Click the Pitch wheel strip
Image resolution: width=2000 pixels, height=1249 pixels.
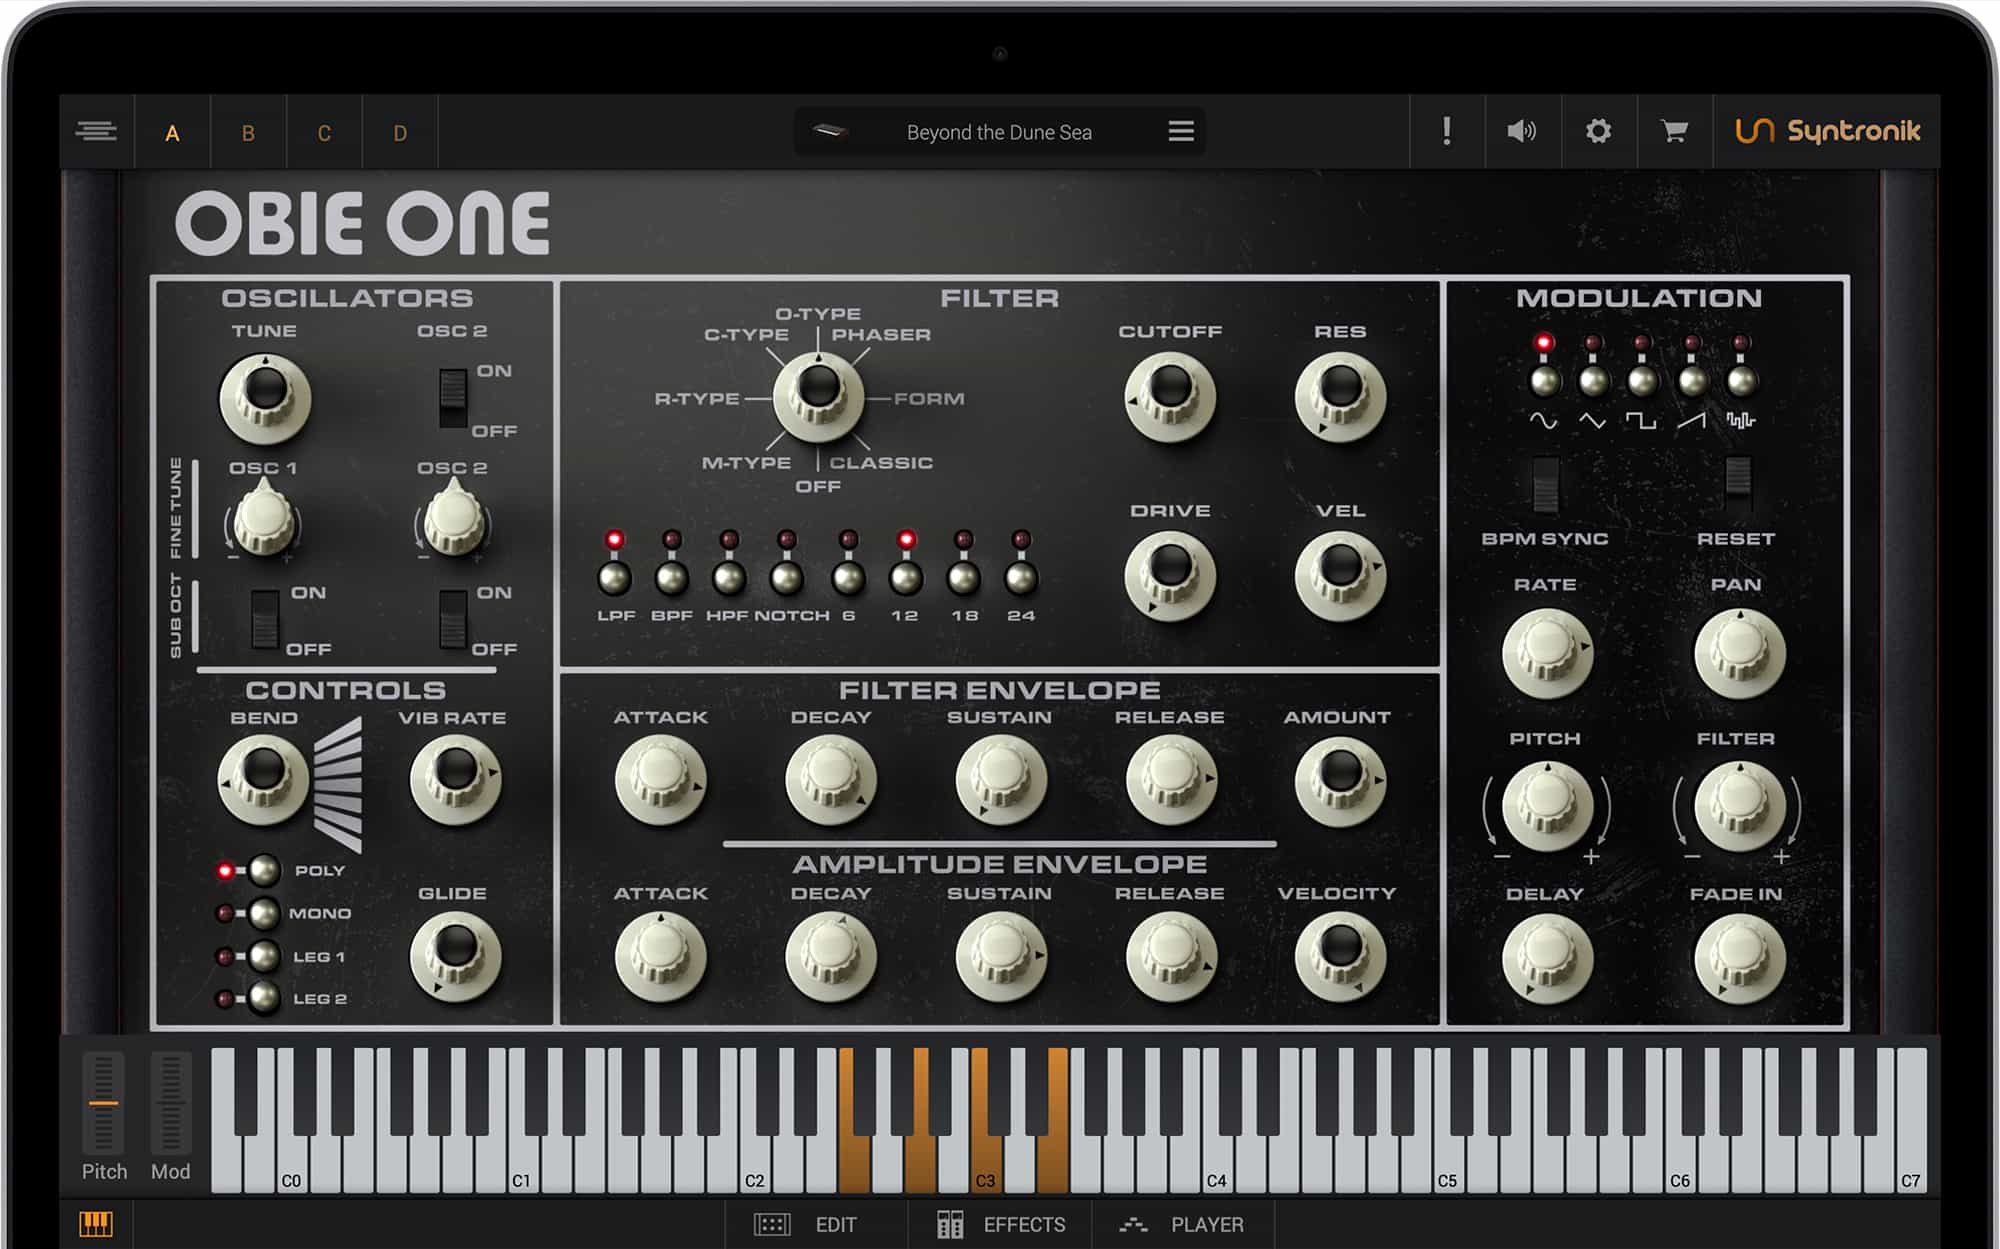(x=103, y=1102)
